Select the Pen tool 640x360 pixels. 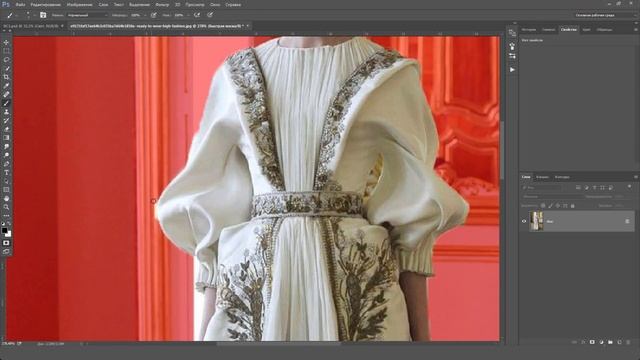pyautogui.click(x=6, y=164)
